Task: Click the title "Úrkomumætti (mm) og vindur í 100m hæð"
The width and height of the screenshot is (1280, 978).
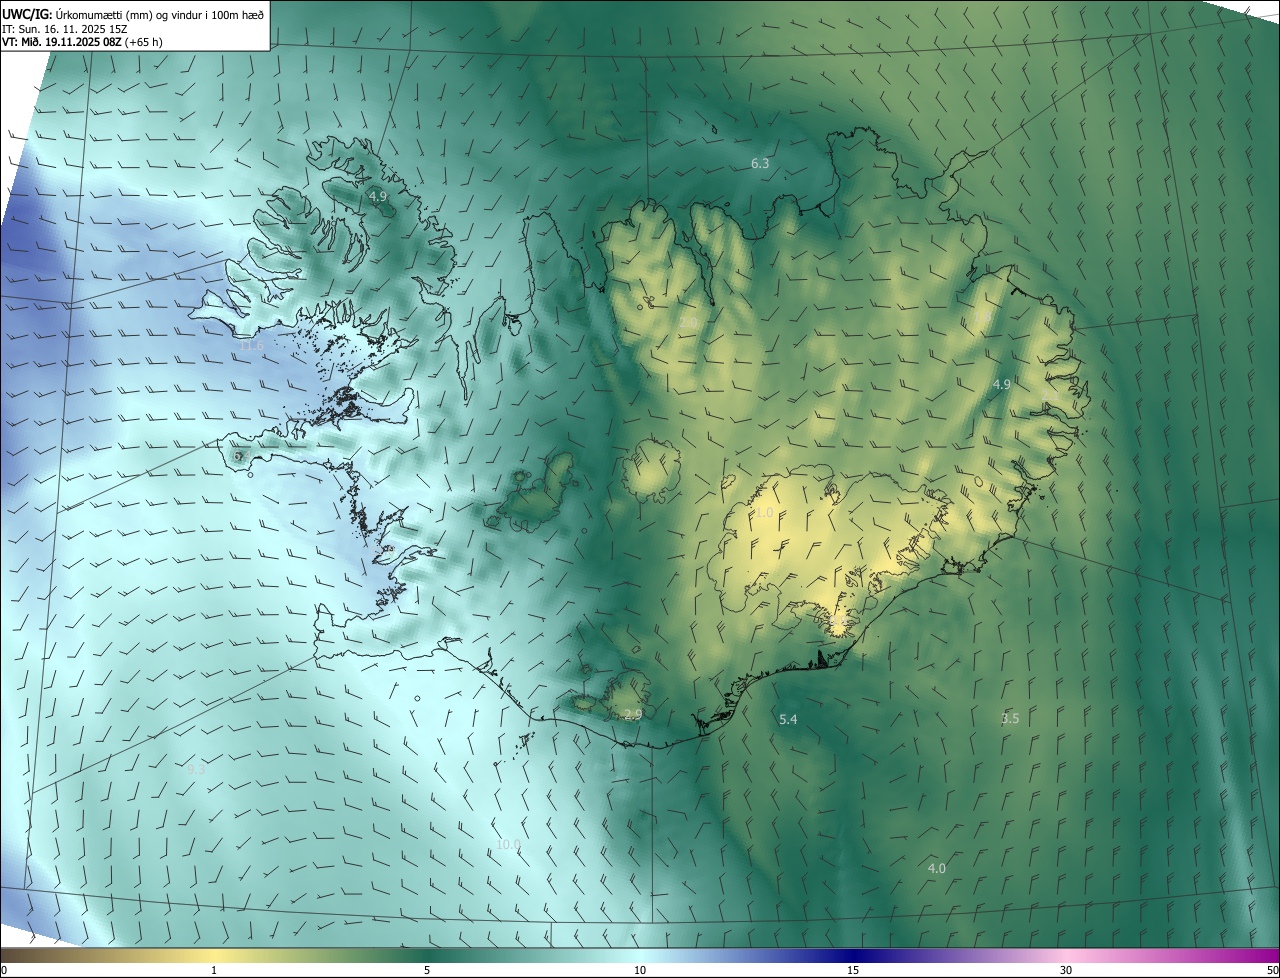Action: pyautogui.click(x=159, y=14)
